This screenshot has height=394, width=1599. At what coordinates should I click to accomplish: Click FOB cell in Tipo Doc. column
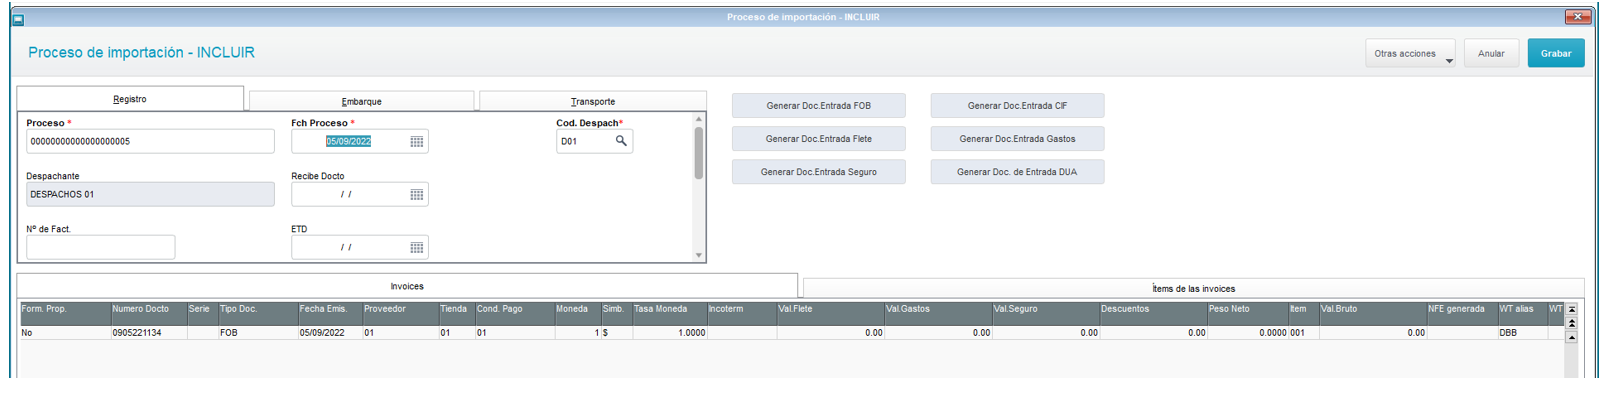click(x=257, y=333)
